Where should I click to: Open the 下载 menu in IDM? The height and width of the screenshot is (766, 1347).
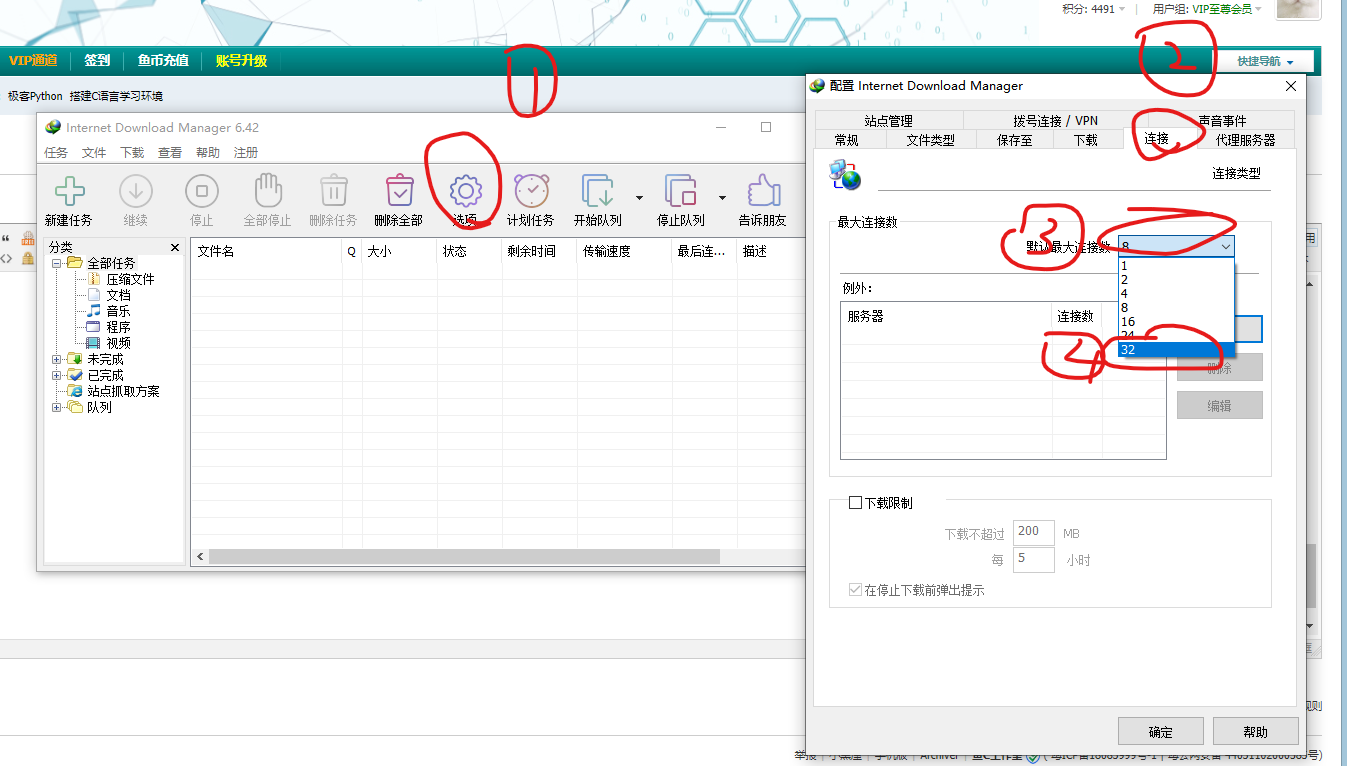tap(132, 153)
